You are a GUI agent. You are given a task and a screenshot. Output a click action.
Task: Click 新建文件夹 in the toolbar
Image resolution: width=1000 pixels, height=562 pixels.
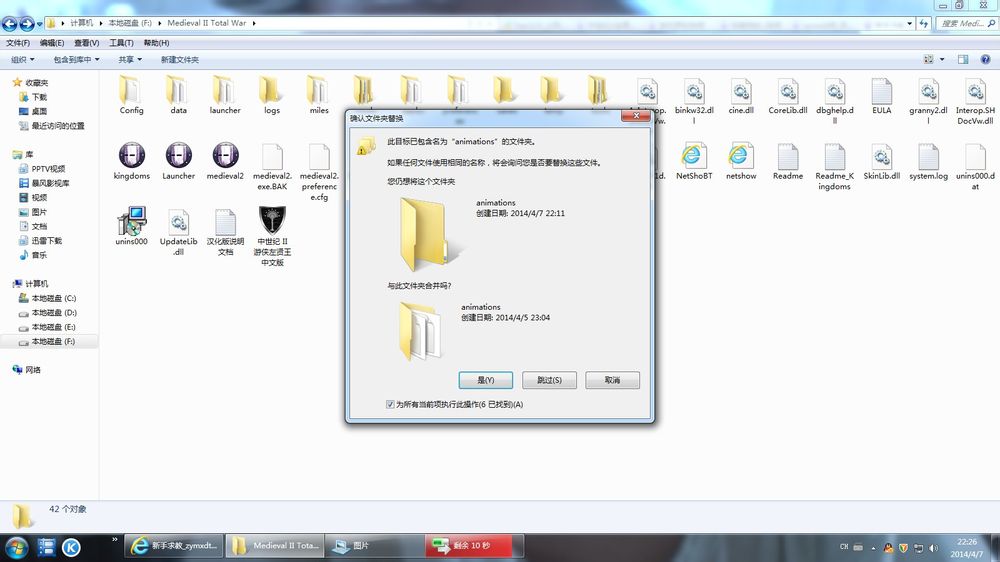(180, 59)
